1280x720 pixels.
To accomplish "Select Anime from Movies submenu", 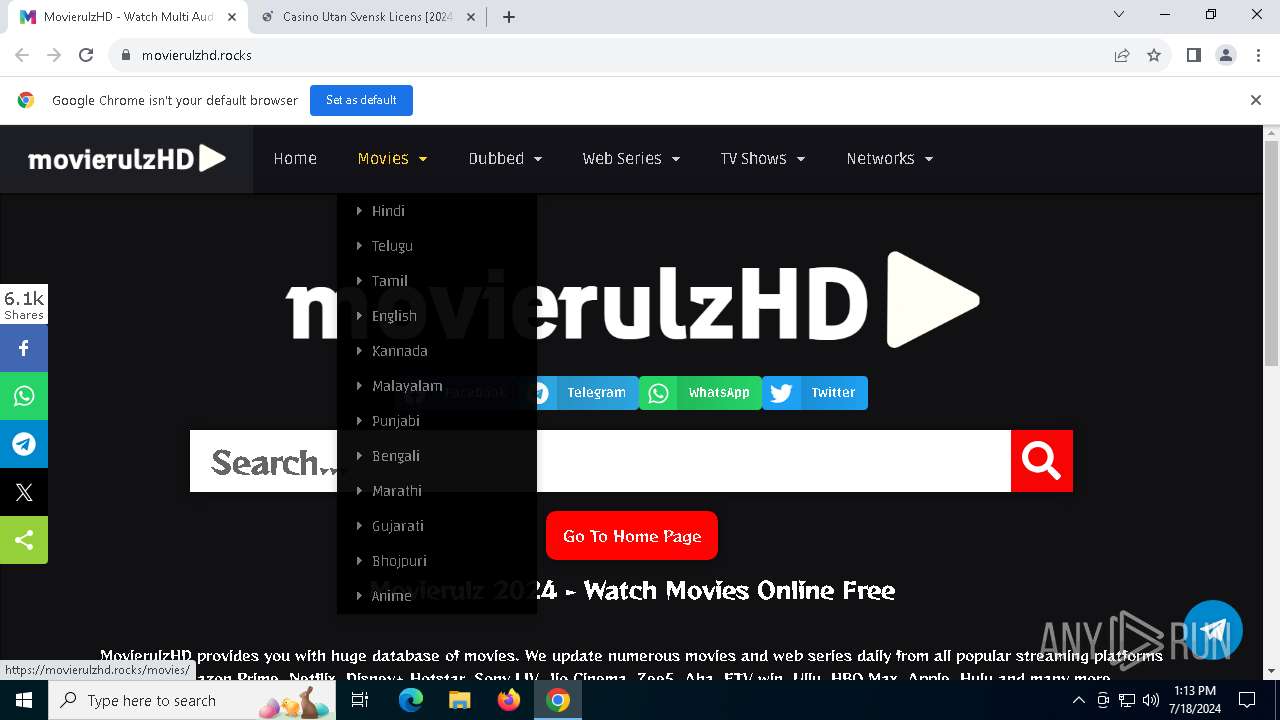I will coord(437,596).
